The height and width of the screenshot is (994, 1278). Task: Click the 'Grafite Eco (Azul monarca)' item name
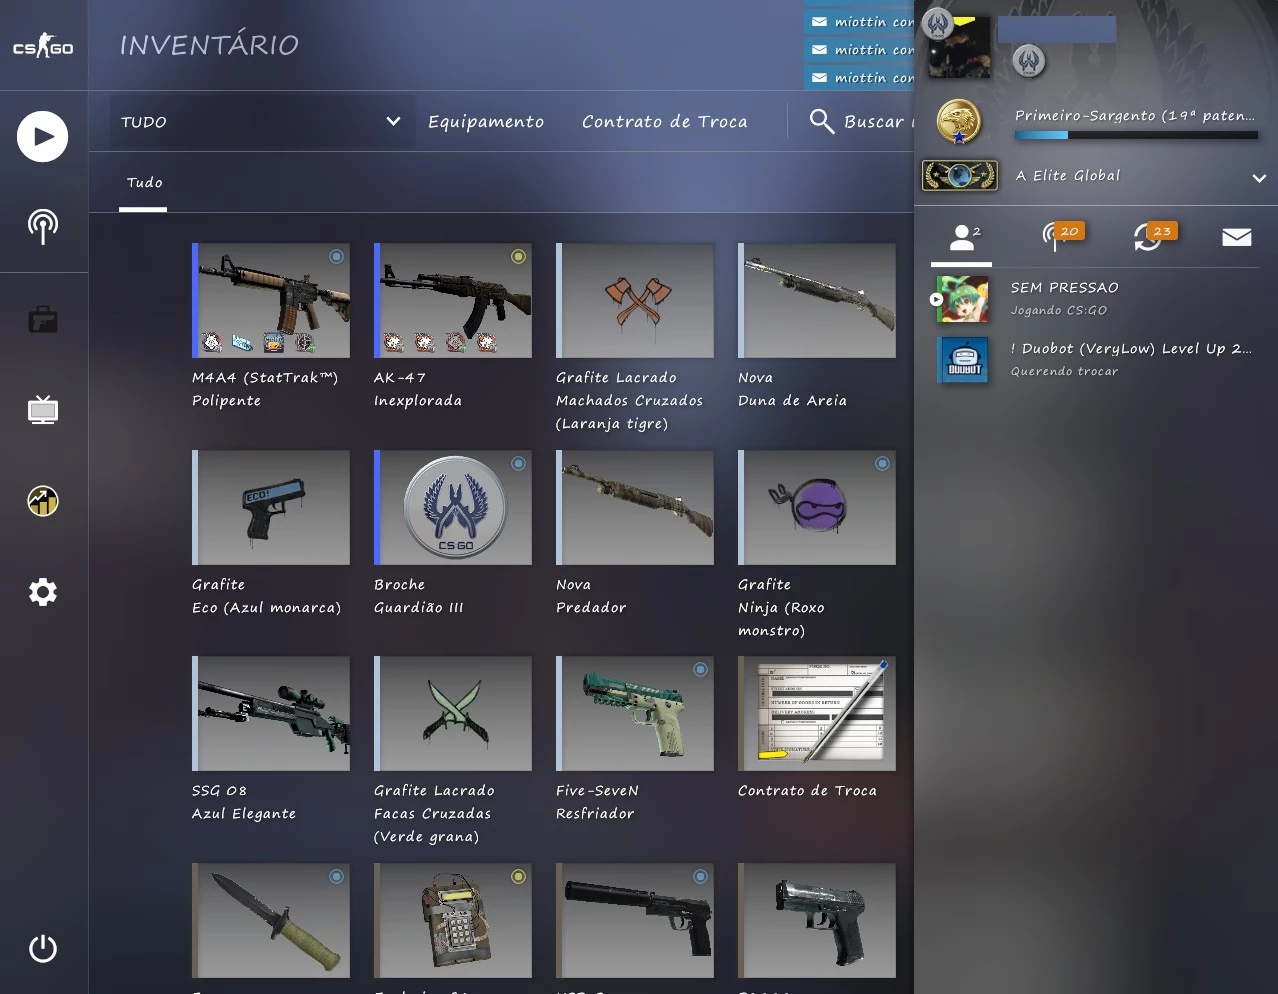pos(266,596)
